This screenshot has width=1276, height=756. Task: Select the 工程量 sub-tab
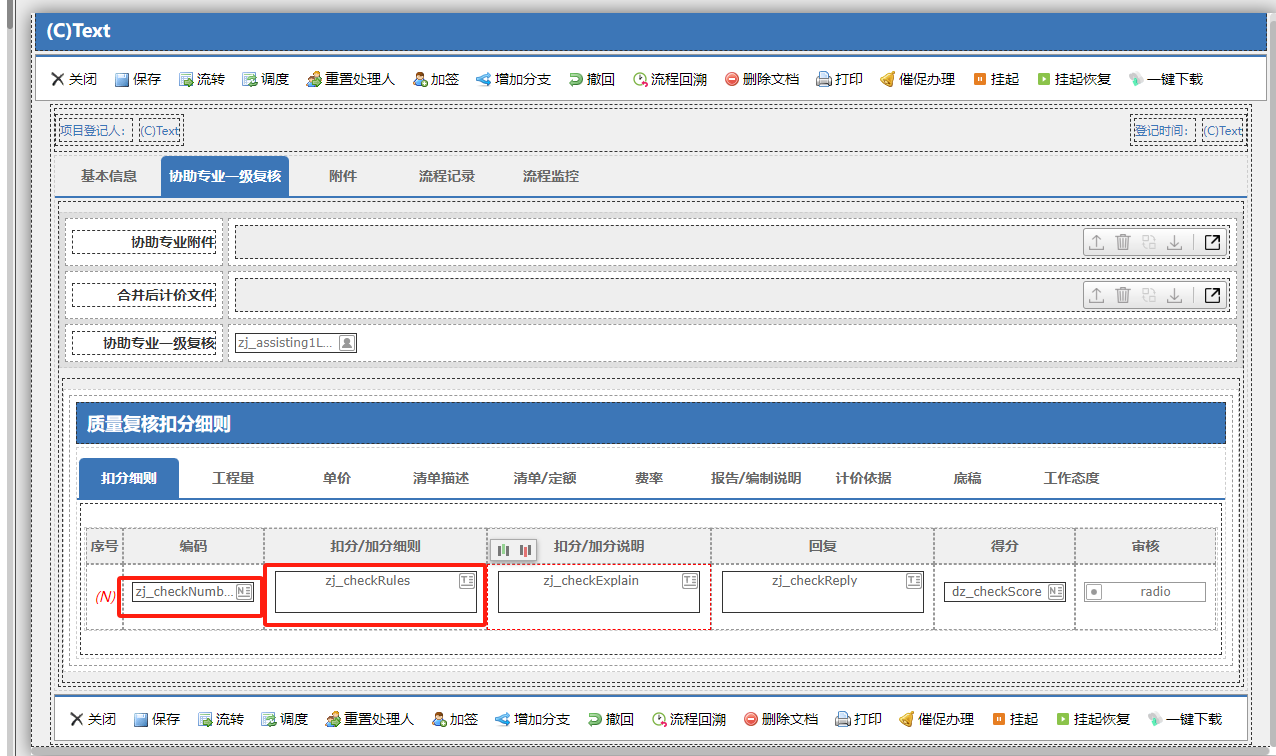pyautogui.click(x=233, y=478)
